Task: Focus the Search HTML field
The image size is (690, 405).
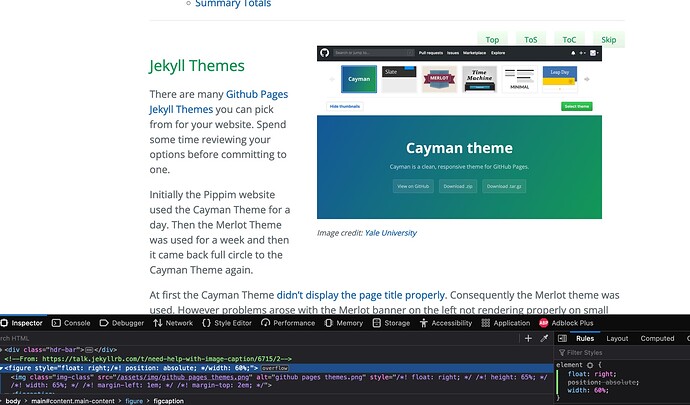Action: point(260,338)
